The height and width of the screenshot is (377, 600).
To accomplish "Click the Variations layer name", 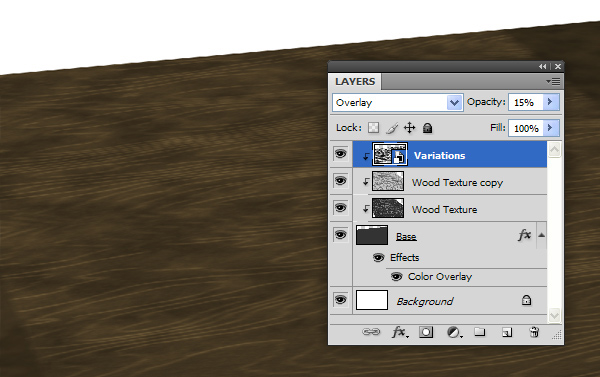I will click(x=439, y=155).
